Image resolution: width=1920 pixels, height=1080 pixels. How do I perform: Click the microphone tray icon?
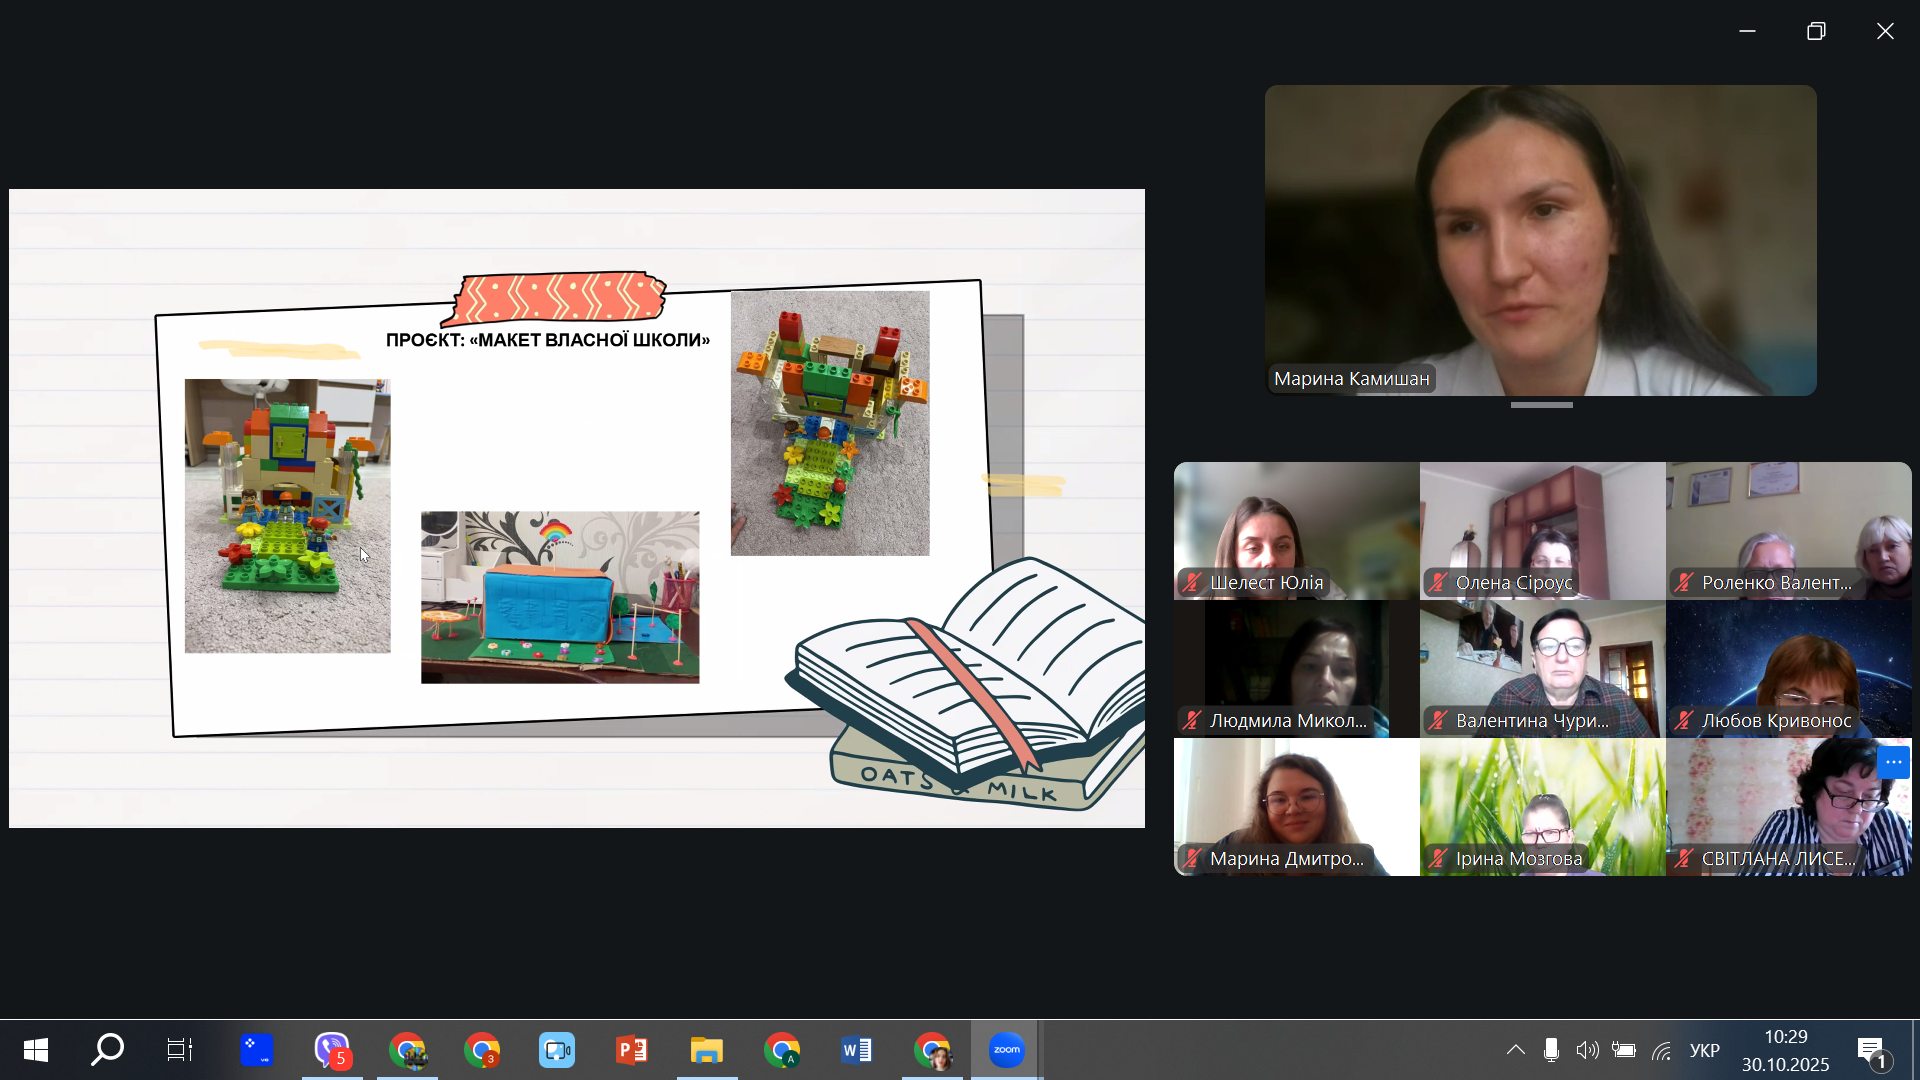tap(1551, 1050)
